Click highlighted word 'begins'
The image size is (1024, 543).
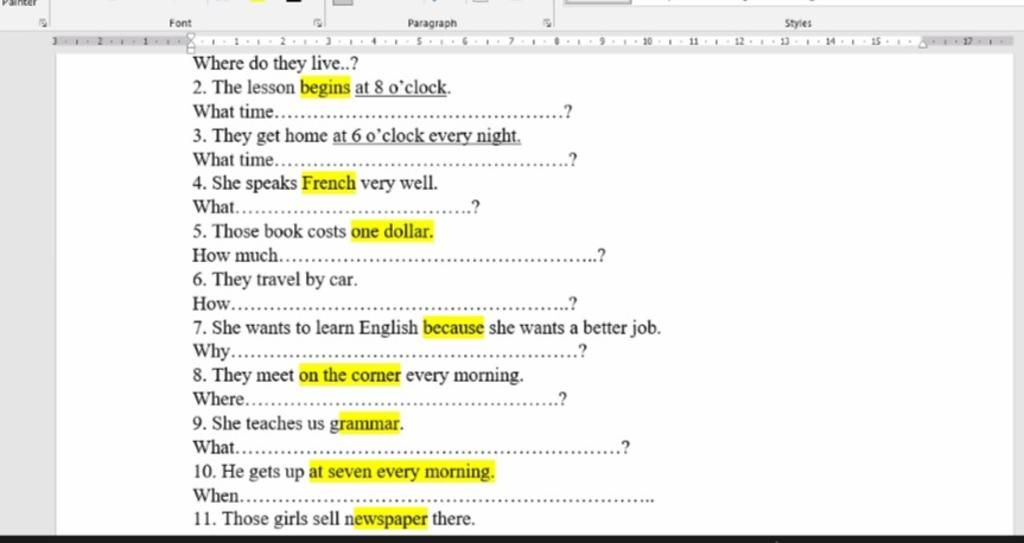point(325,88)
